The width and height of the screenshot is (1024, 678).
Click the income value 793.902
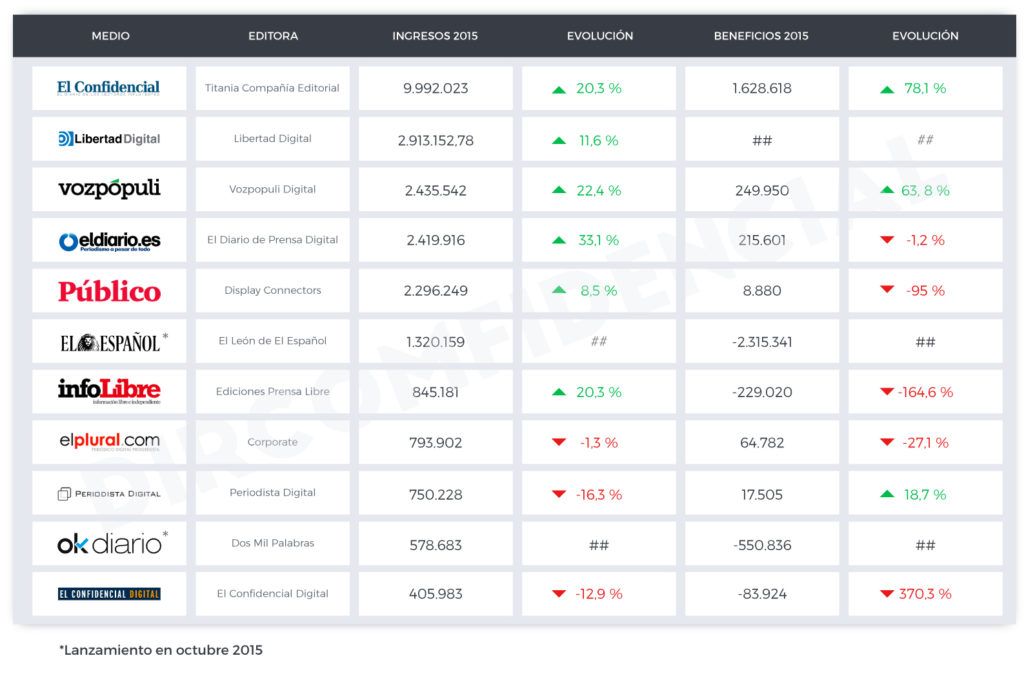tap(436, 443)
